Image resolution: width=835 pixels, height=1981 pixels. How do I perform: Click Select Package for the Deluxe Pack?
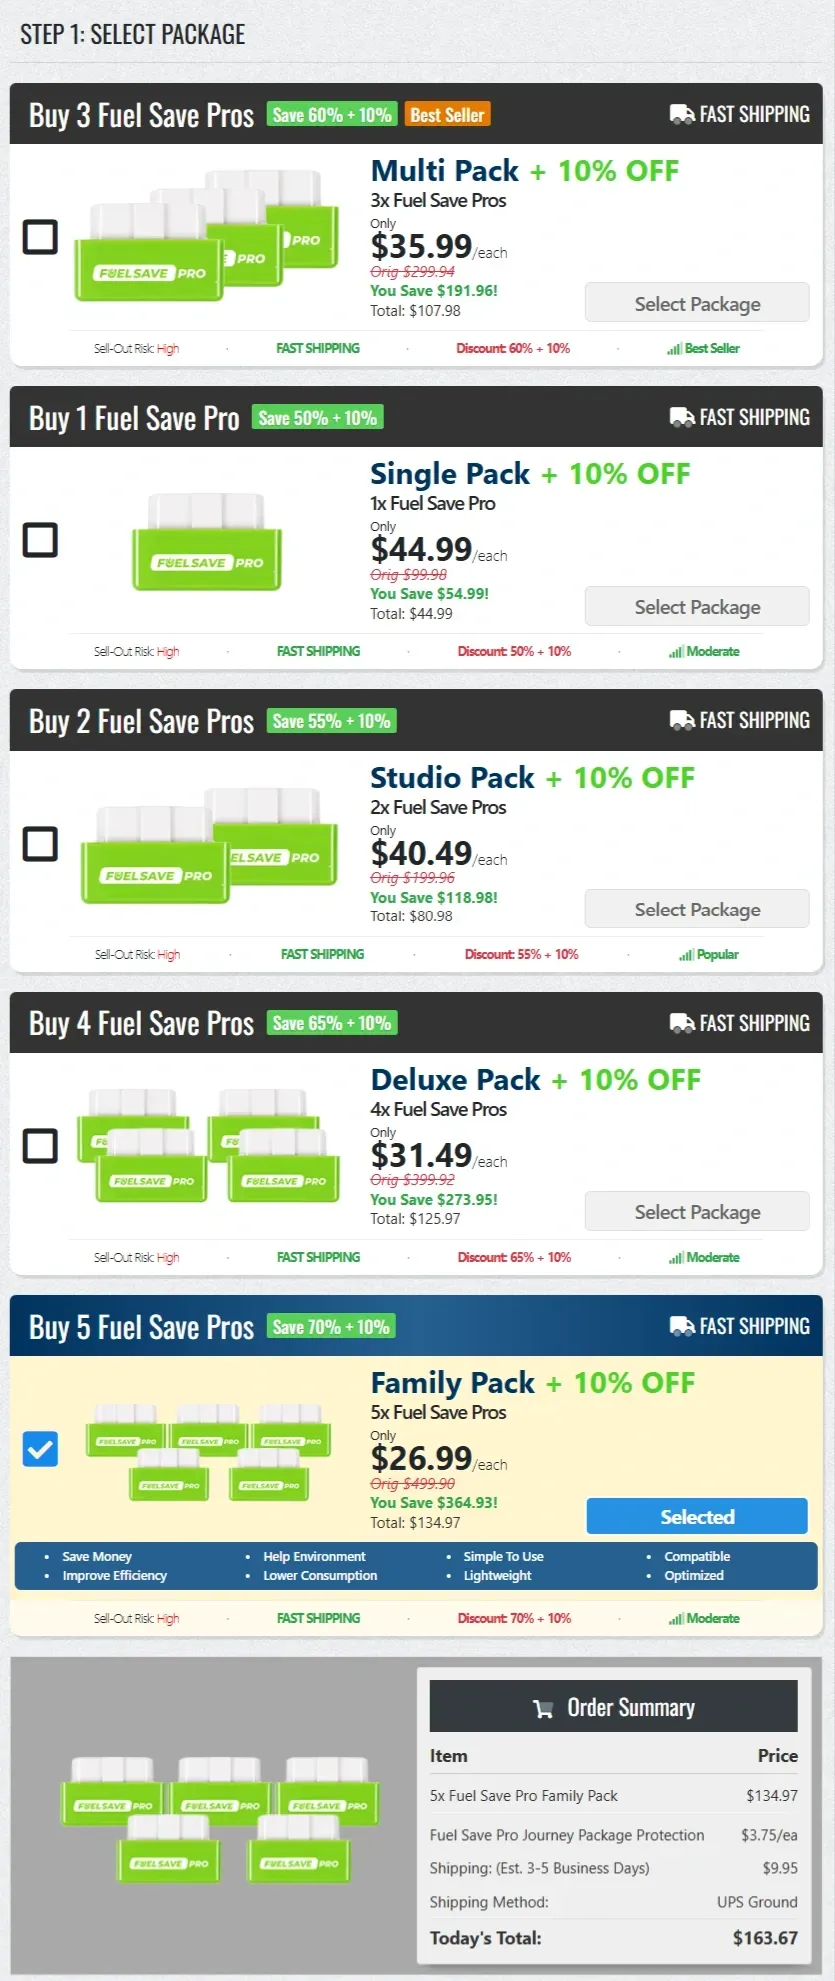click(x=696, y=1211)
